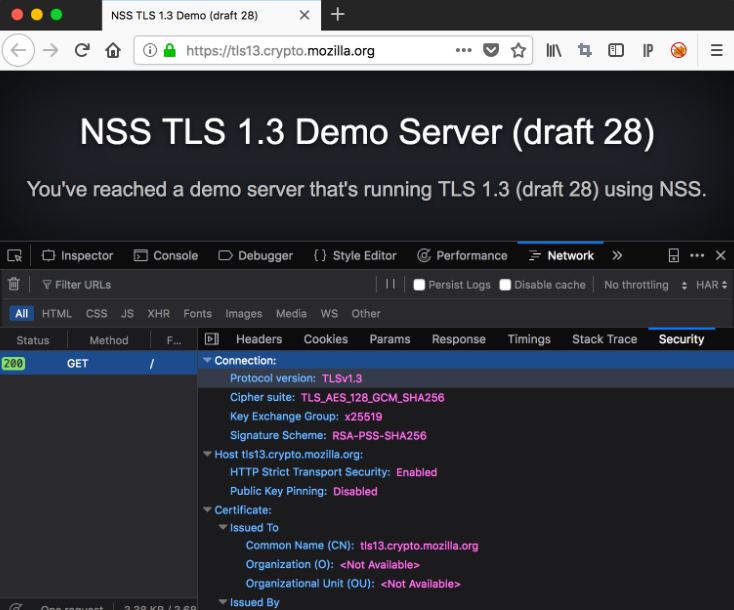Image resolution: width=734 pixels, height=610 pixels.
Task: Filter requests by WS
Action: [329, 313]
